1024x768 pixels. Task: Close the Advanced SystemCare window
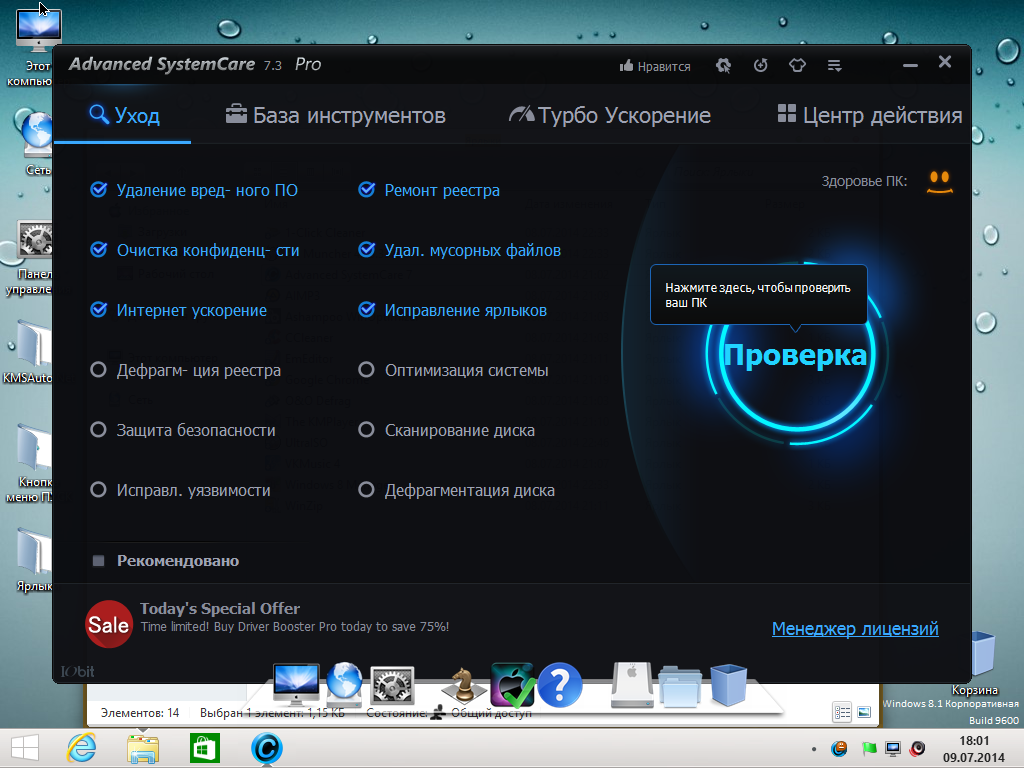(x=945, y=62)
